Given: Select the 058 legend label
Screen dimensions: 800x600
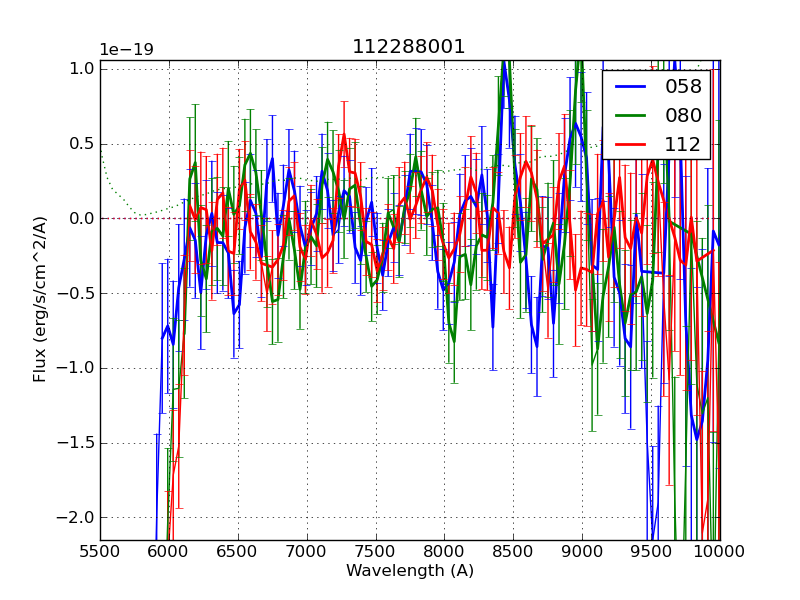Looking at the screenshot, I should (683, 87).
